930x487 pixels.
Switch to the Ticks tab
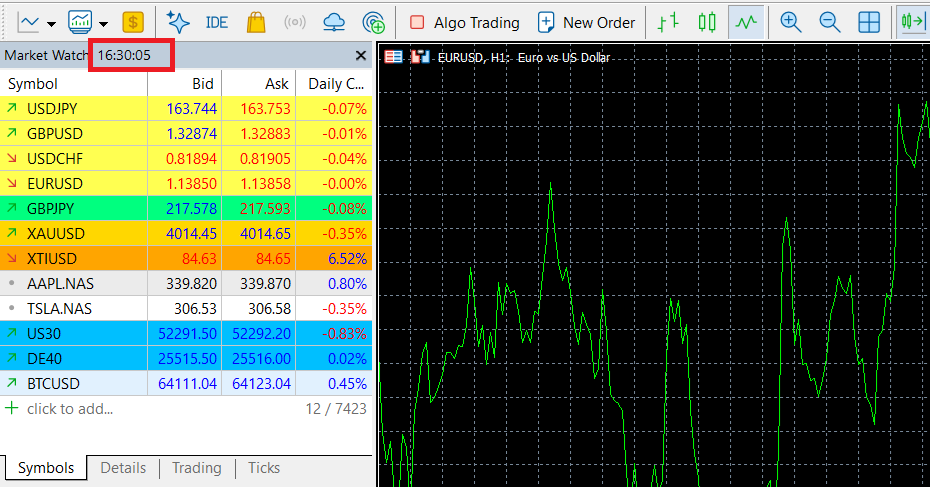click(x=264, y=468)
